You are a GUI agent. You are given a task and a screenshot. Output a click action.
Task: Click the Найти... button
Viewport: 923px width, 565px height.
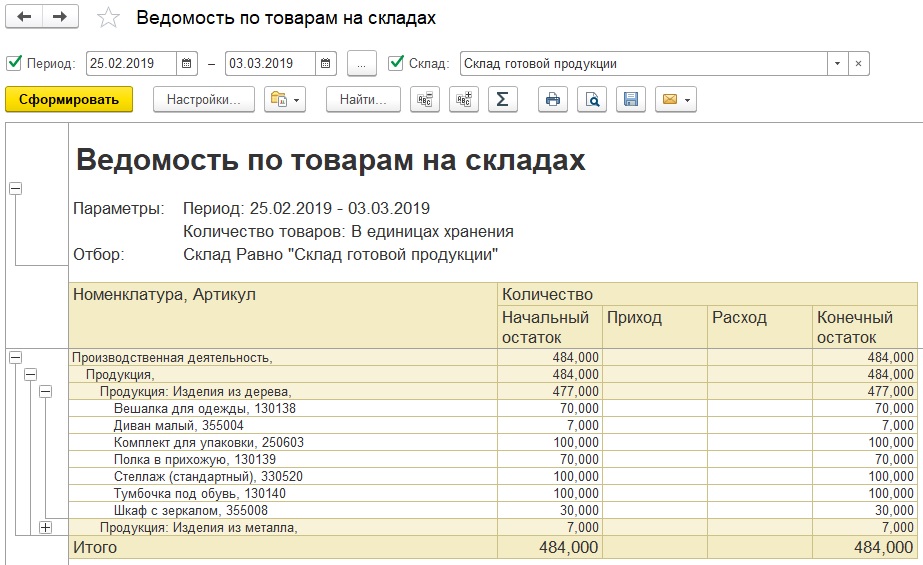(x=363, y=99)
